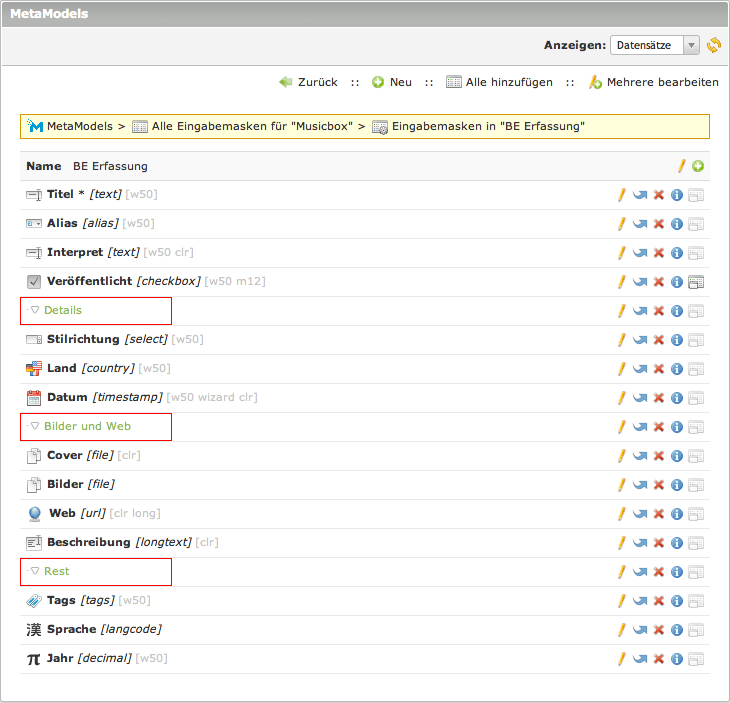Click the reload icon beside the Anzeigen dropdown
The width and height of the screenshot is (730, 703).
point(713,45)
